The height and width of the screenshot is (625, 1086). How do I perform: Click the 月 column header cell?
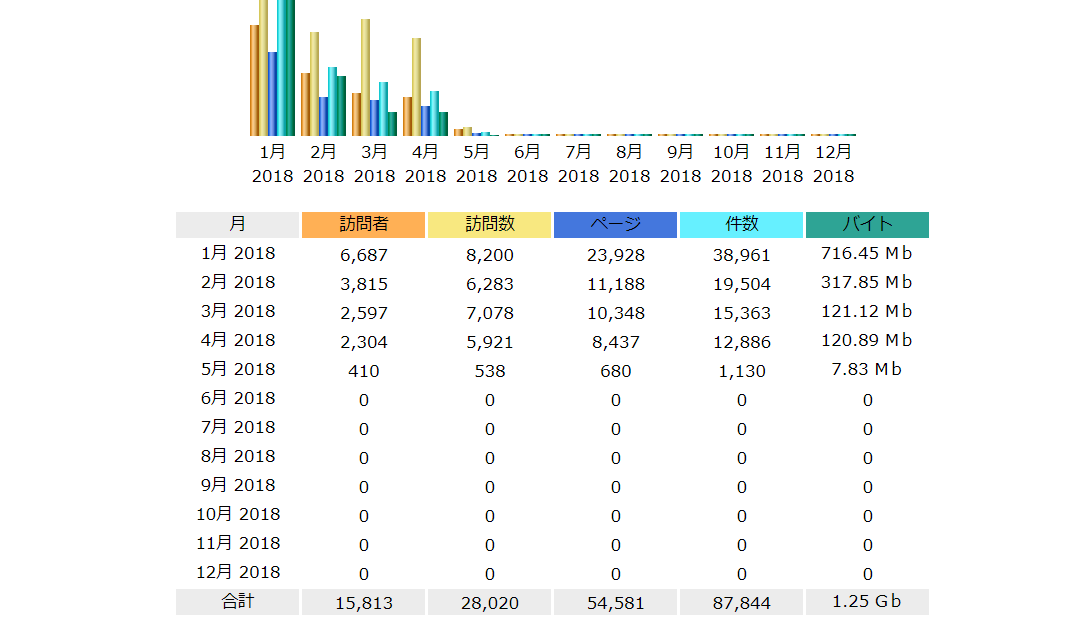(237, 225)
